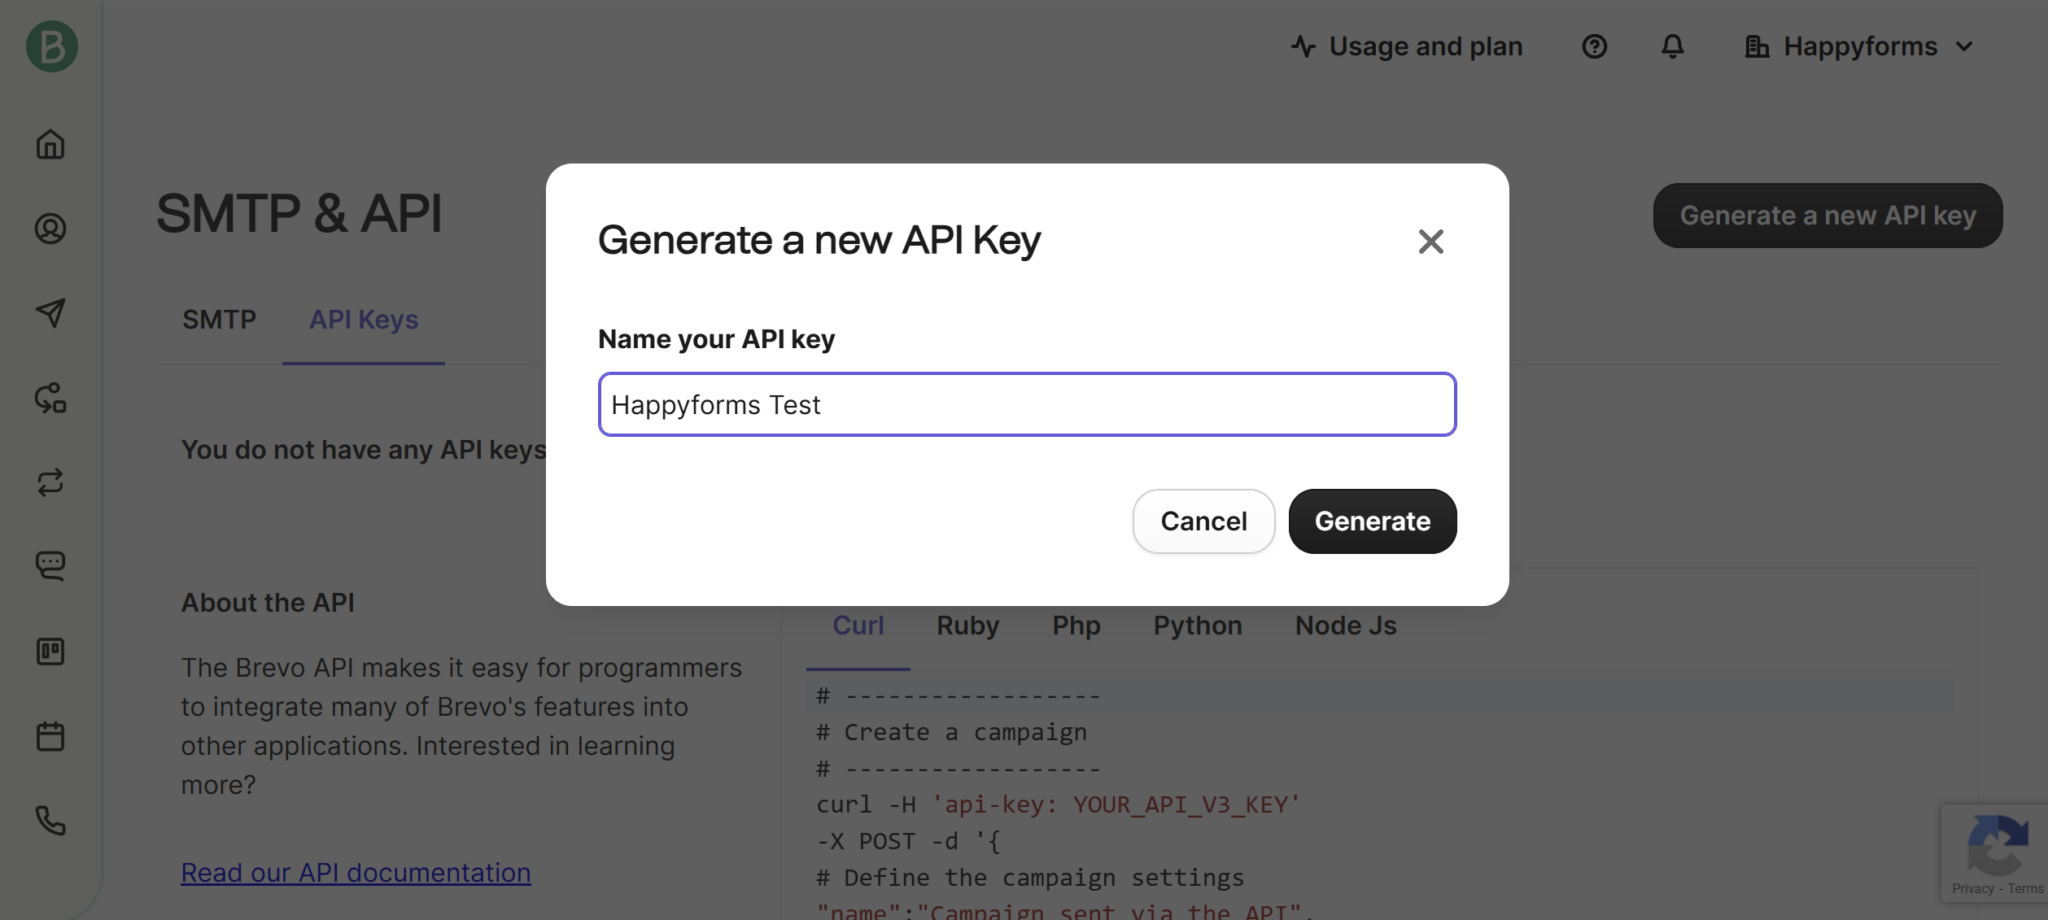Open the Automations icon in sidebar
Viewport: 2048px width, 920px height.
click(x=51, y=398)
